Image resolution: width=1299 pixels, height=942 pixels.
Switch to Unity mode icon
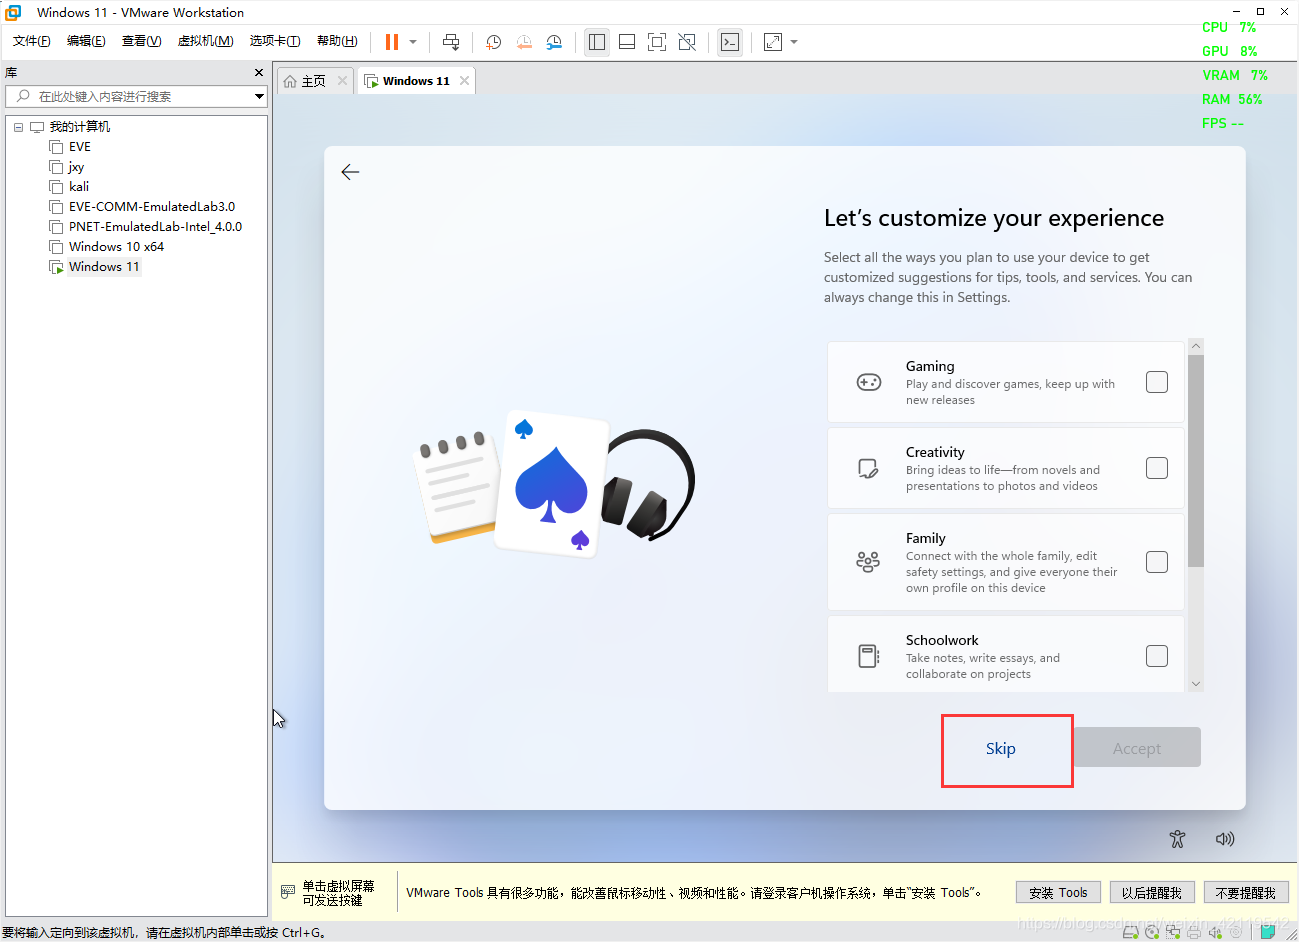point(687,42)
